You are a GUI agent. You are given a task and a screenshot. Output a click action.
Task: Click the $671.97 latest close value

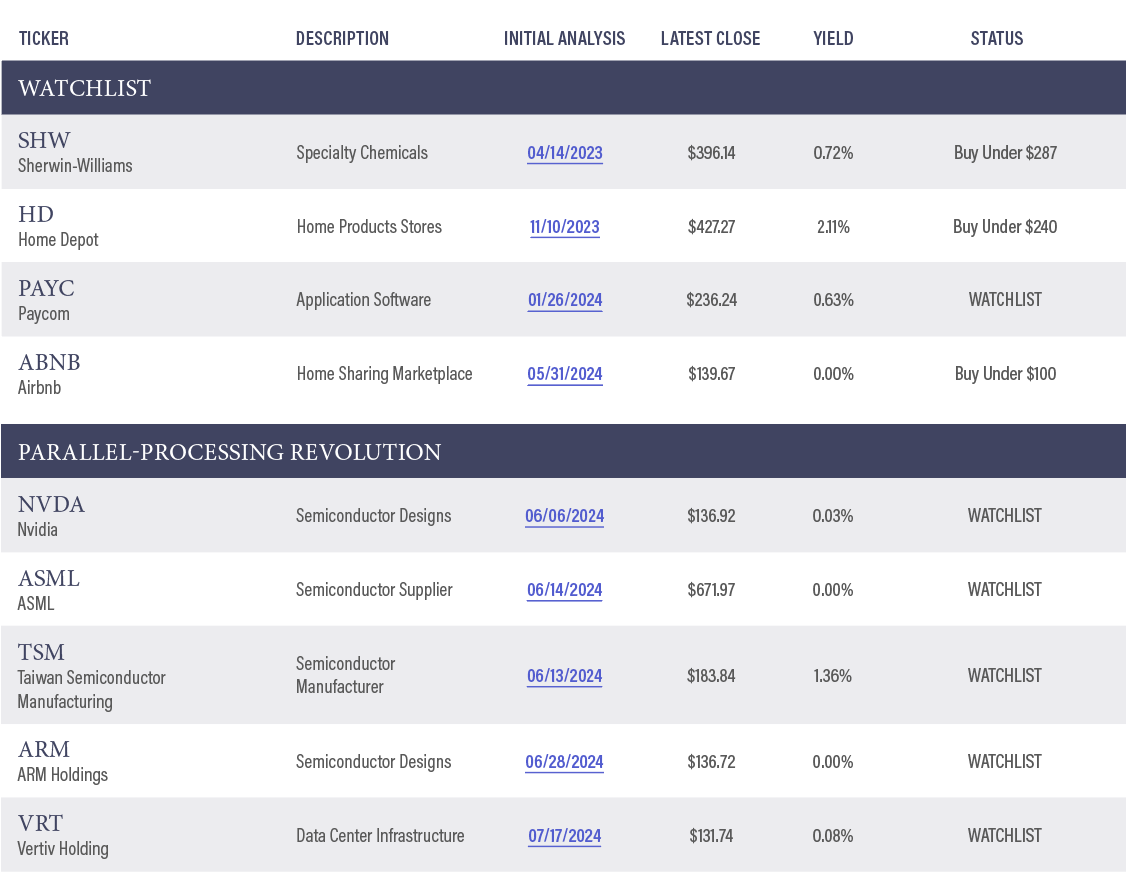[x=711, y=590]
